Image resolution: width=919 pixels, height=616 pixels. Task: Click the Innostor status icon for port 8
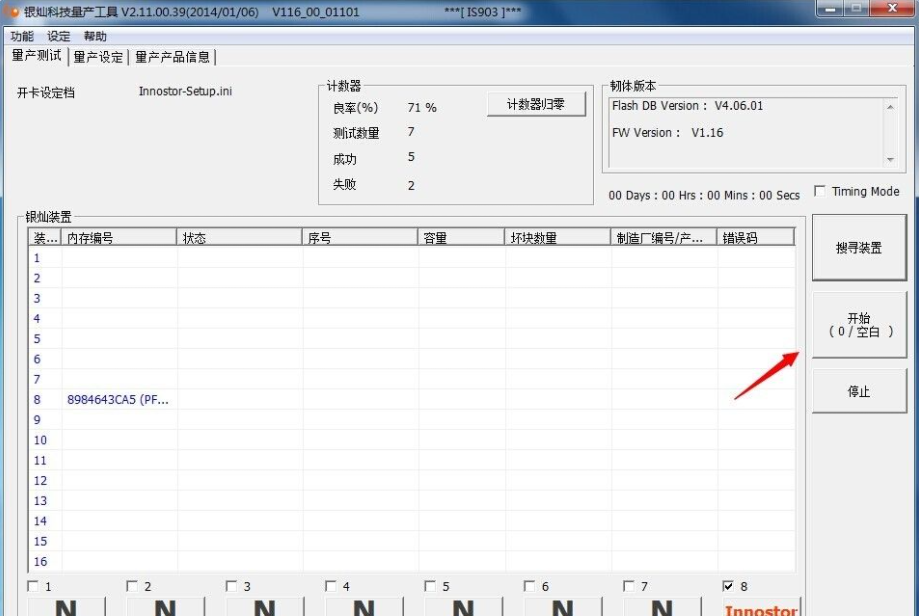[761, 606]
